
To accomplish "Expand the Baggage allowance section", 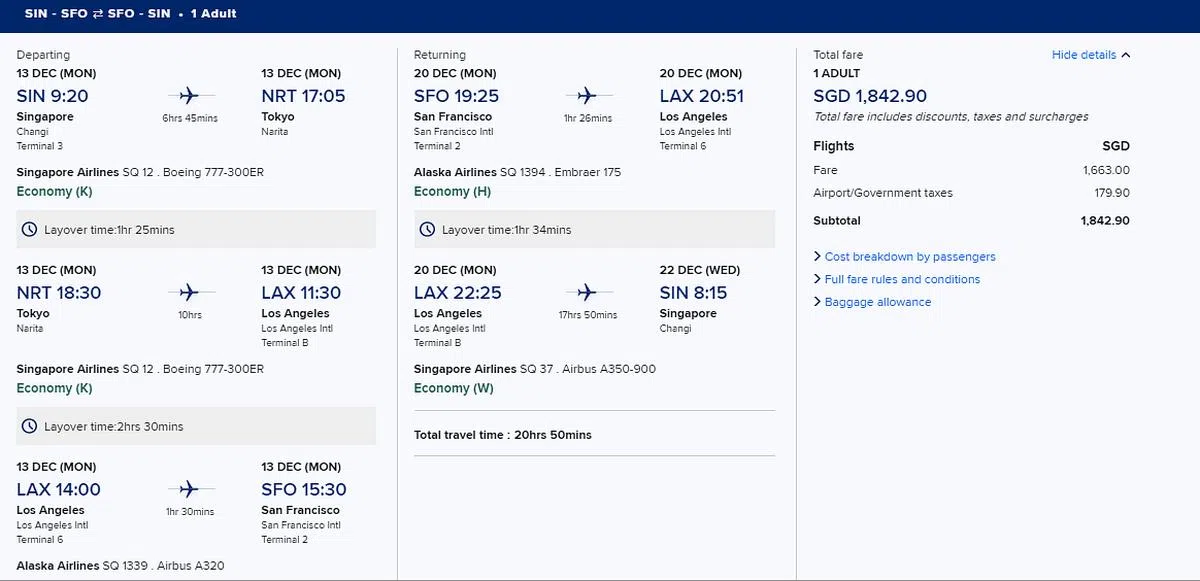I will point(877,302).
